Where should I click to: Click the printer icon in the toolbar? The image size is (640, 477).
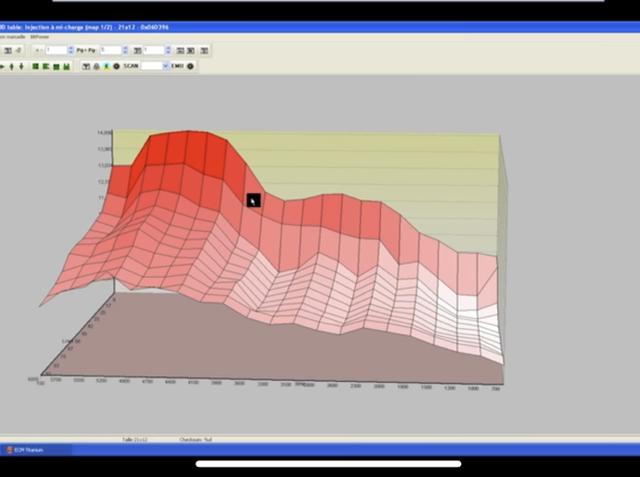coord(96,66)
